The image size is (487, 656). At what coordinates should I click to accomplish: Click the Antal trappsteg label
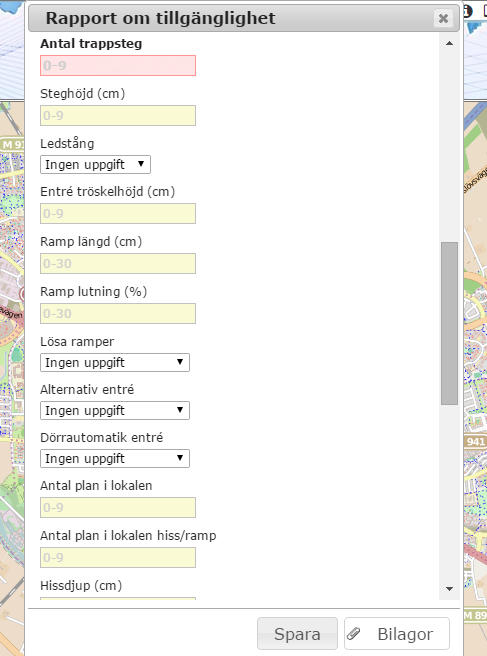pos(91,44)
